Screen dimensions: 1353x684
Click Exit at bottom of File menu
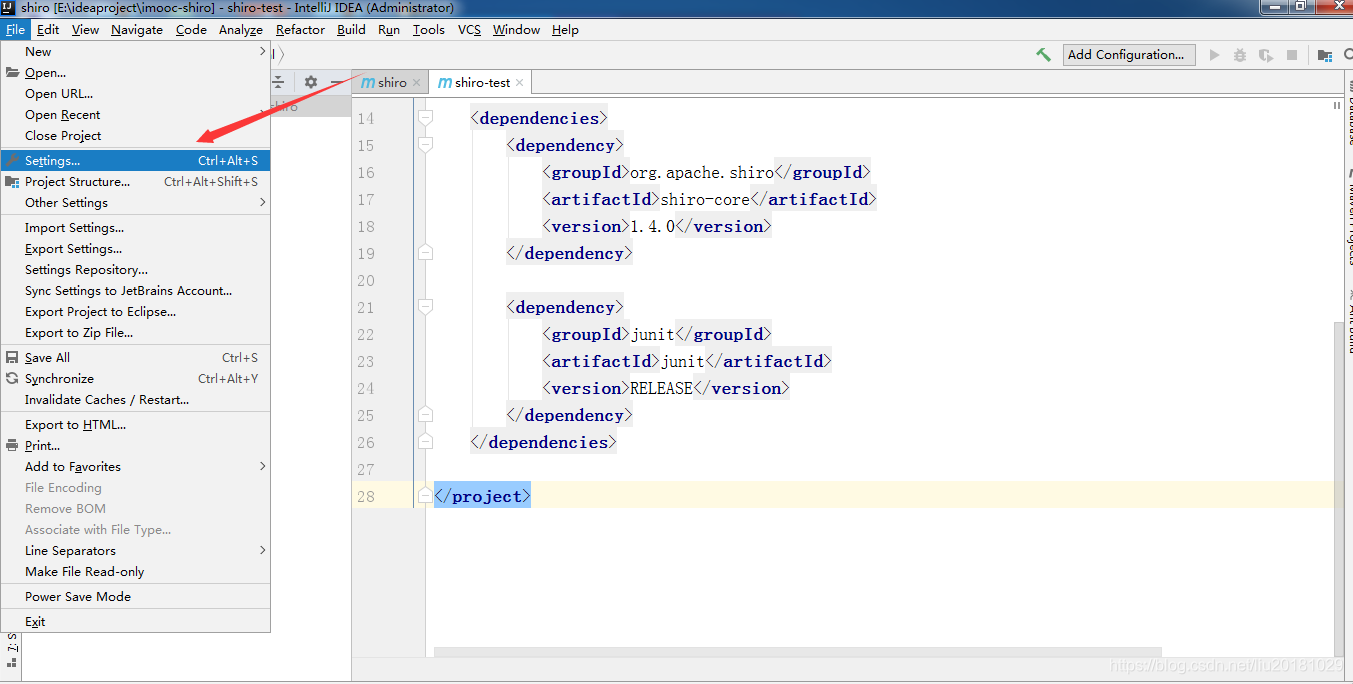click(x=136, y=621)
